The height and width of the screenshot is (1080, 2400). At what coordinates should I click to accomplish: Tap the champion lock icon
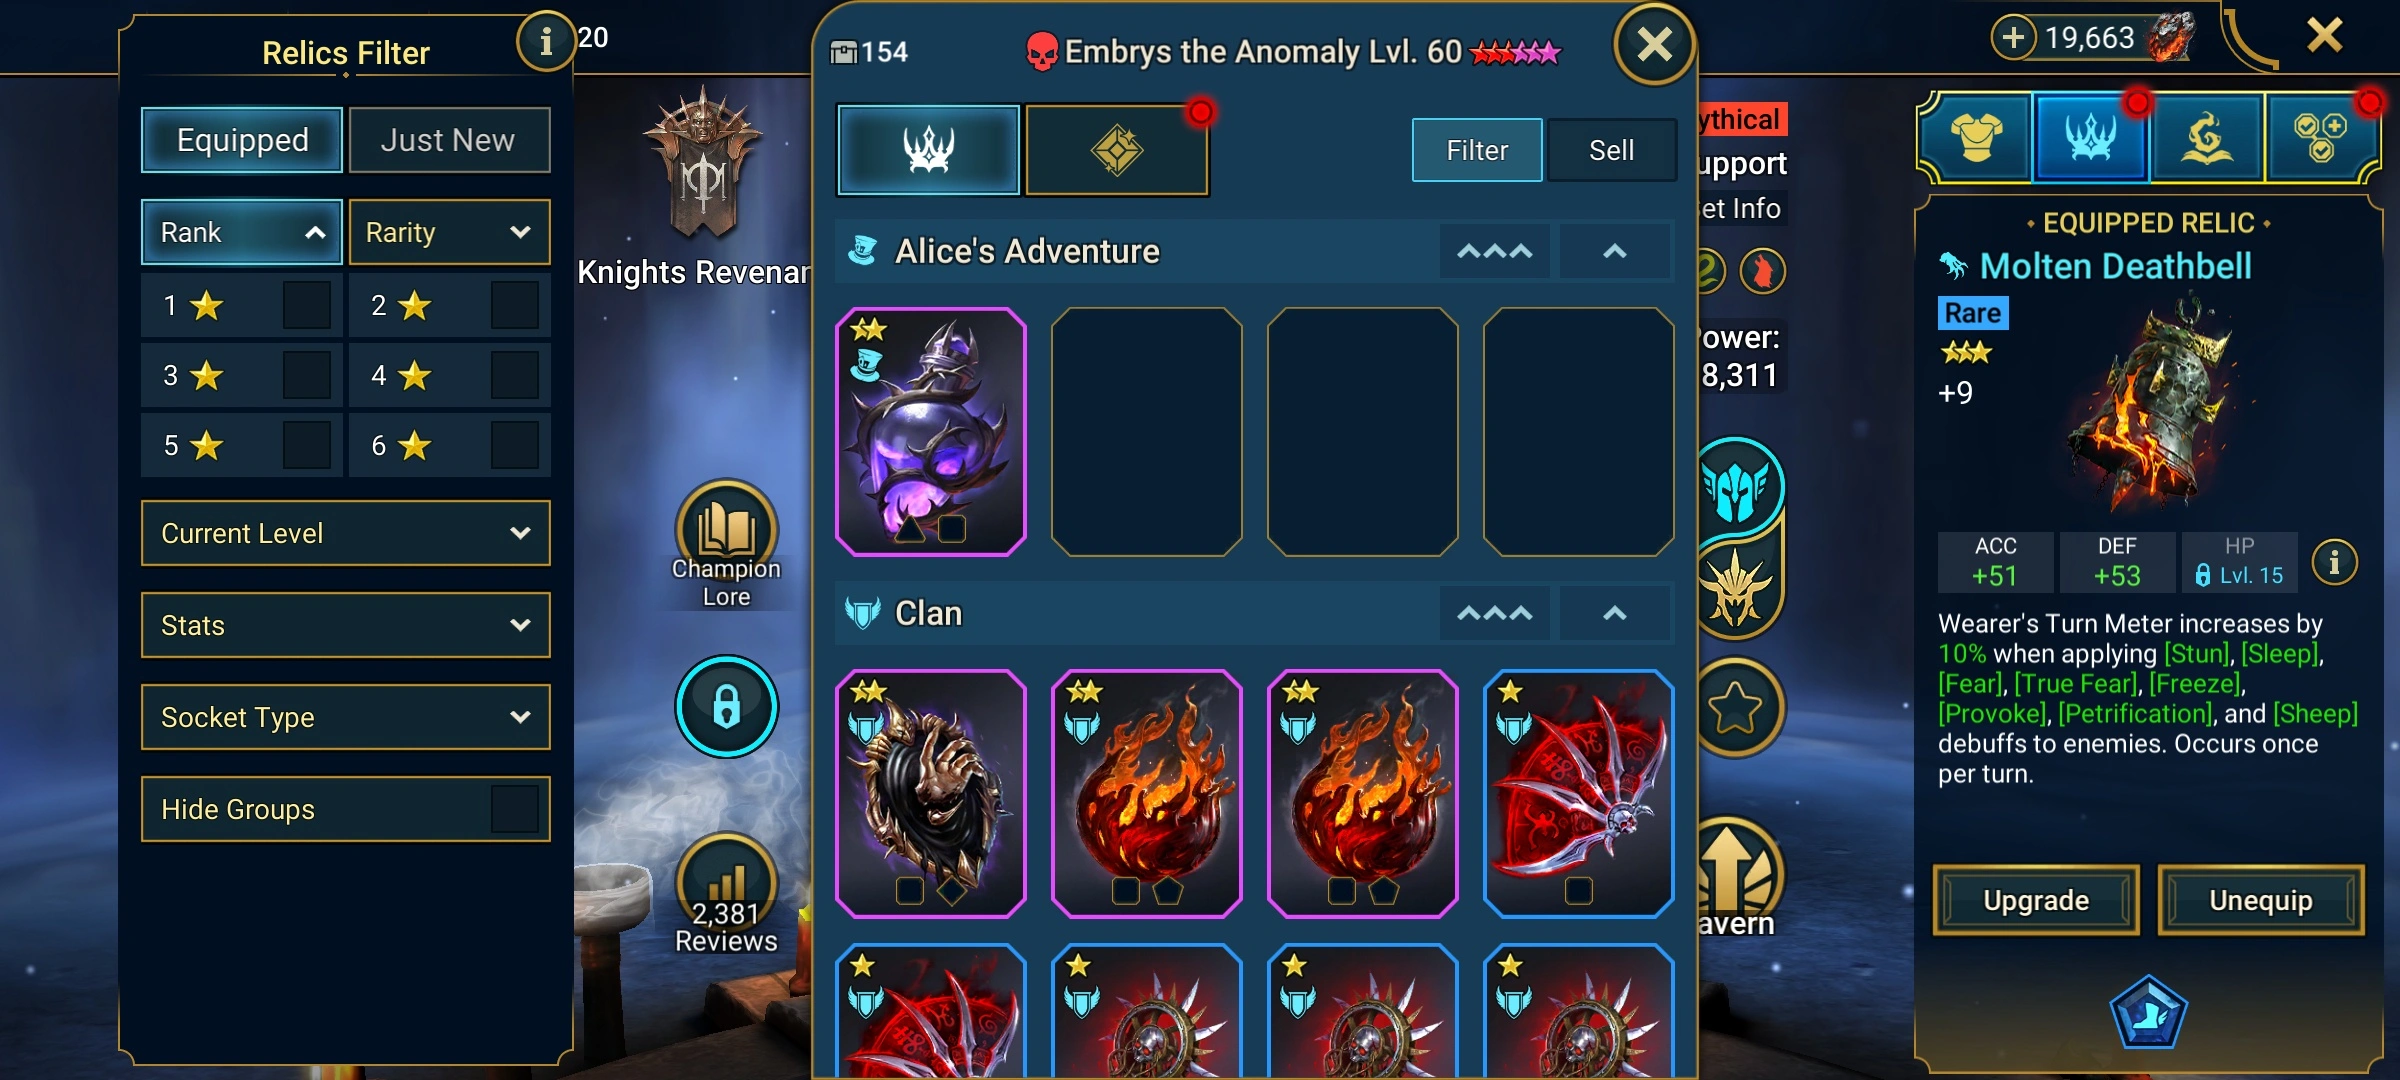pyautogui.click(x=726, y=706)
